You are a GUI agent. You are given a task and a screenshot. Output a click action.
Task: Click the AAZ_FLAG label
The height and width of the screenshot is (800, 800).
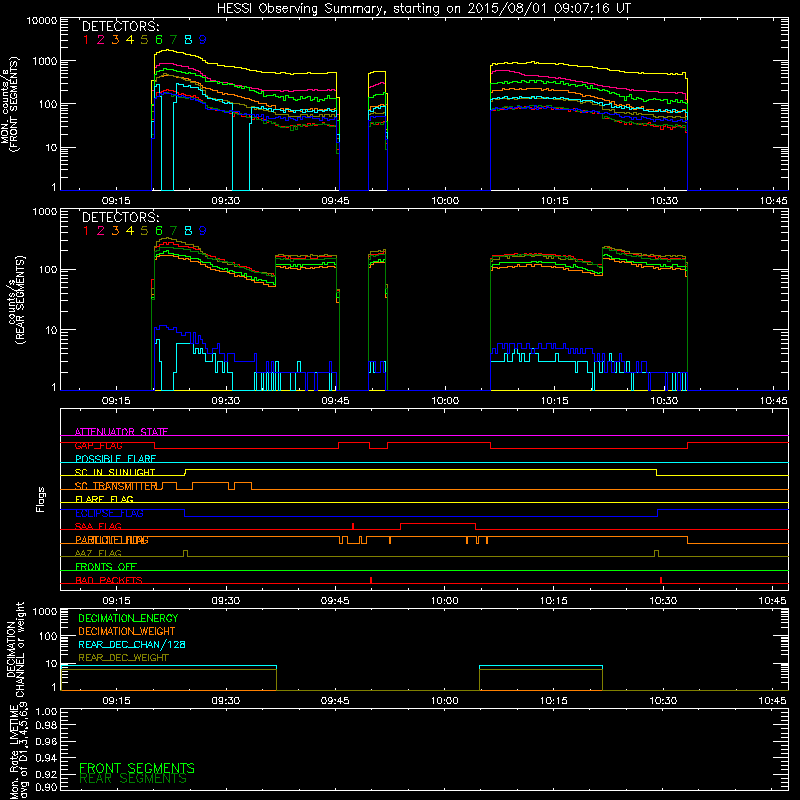click(x=98, y=553)
